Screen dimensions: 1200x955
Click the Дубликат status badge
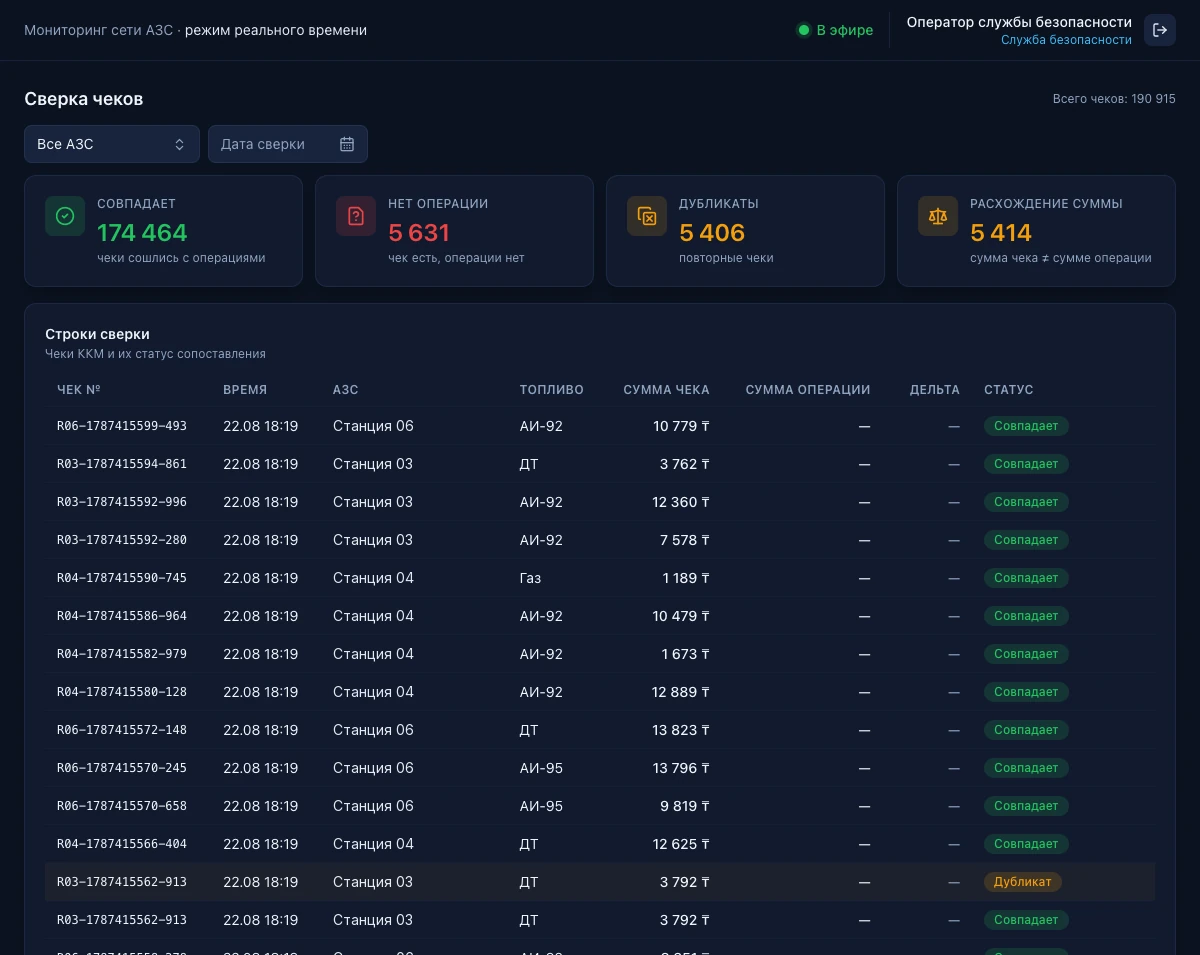point(1023,882)
